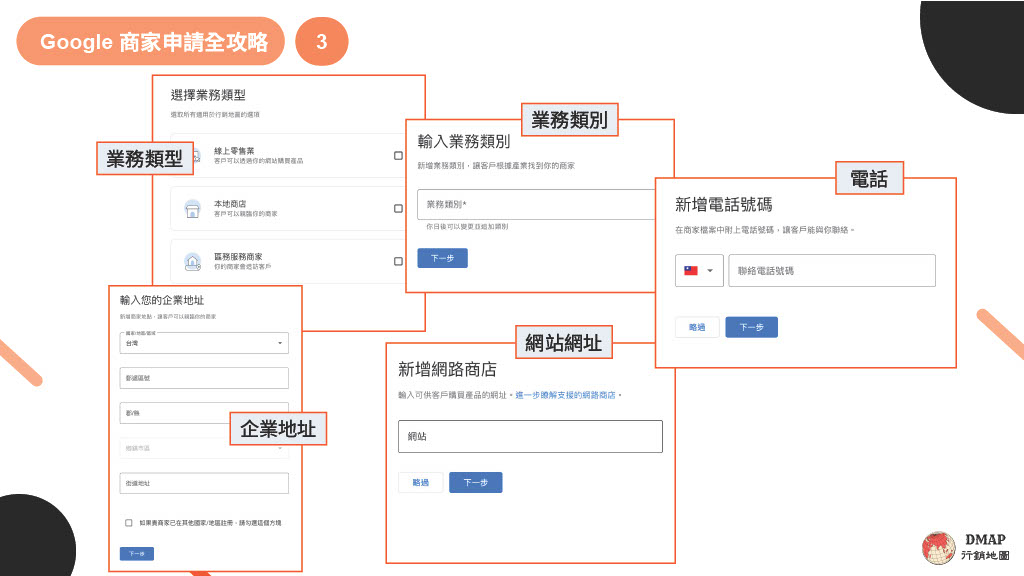Open the 台灣 country dropdown
The image size is (1024, 576).
(x=204, y=343)
